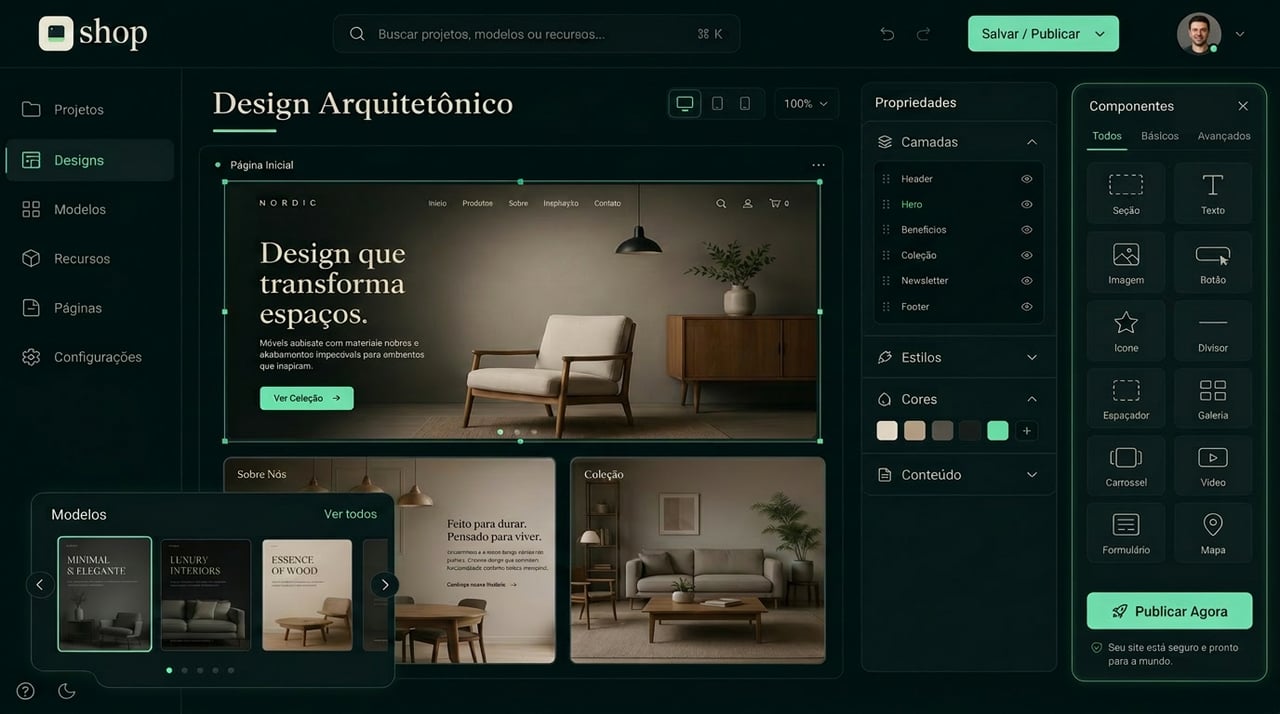Hide the Header layer
Viewport: 1280px width, 714px height.
[x=1026, y=179]
